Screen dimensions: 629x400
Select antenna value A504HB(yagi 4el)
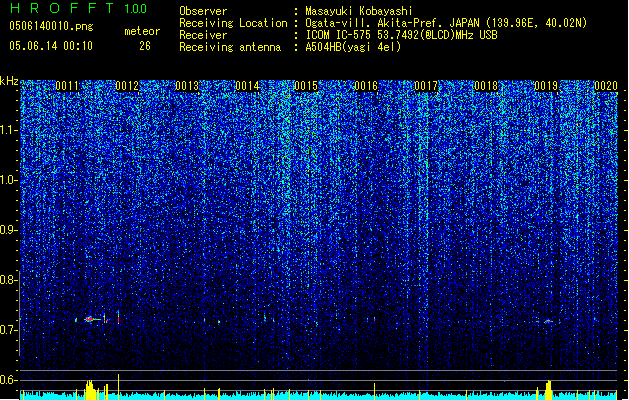click(353, 47)
